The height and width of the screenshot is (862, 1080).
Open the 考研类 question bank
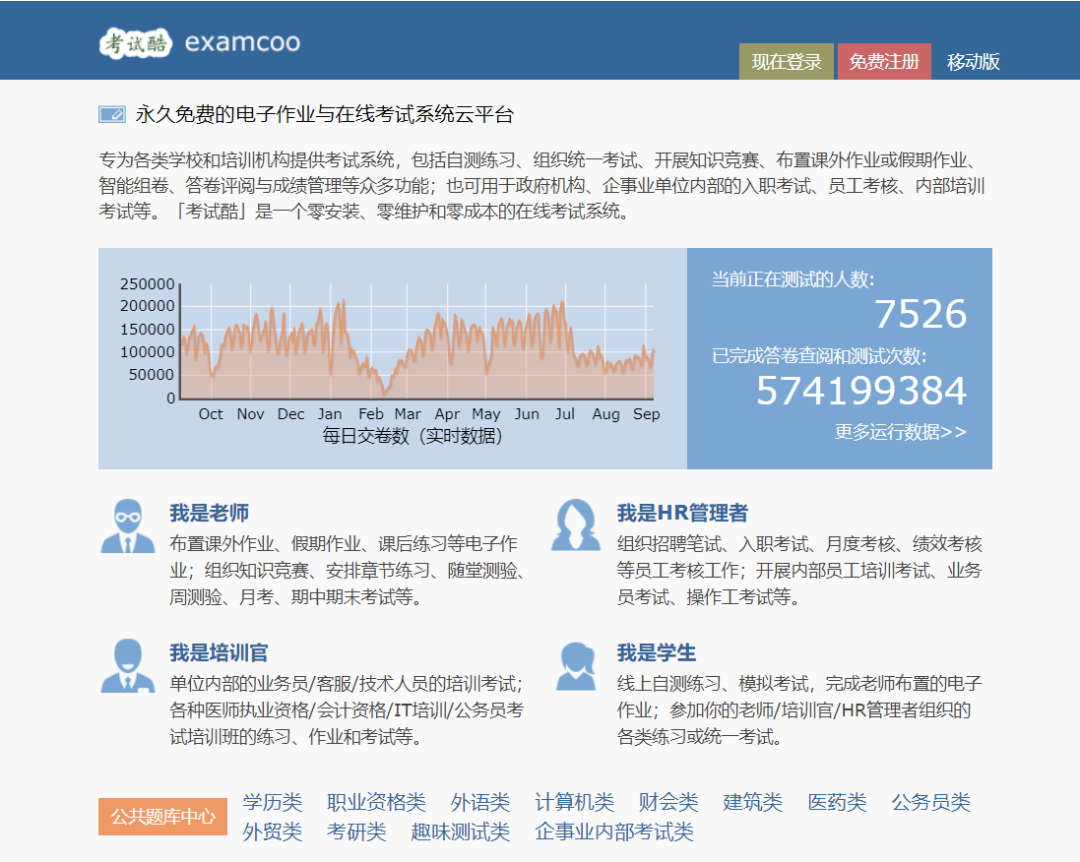point(357,831)
